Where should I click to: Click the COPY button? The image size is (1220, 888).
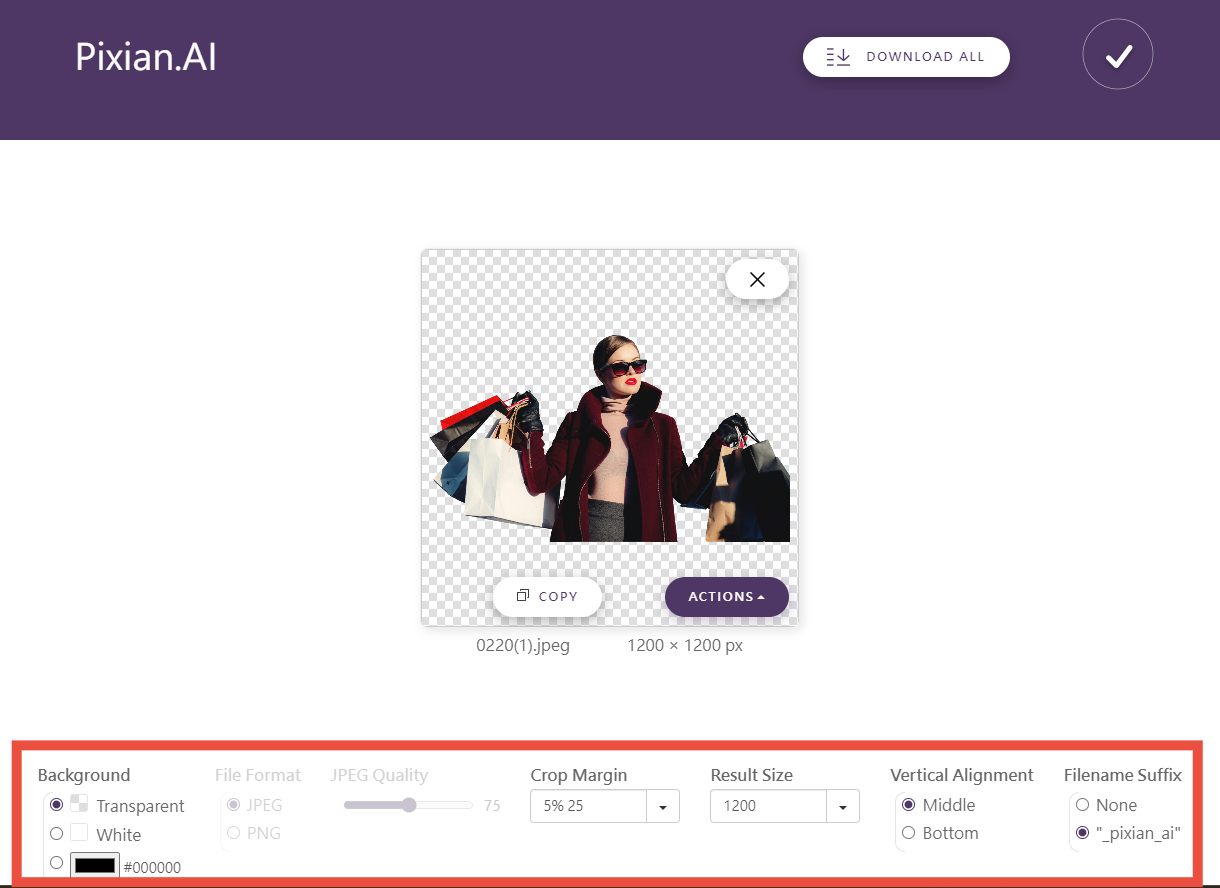tap(547, 596)
